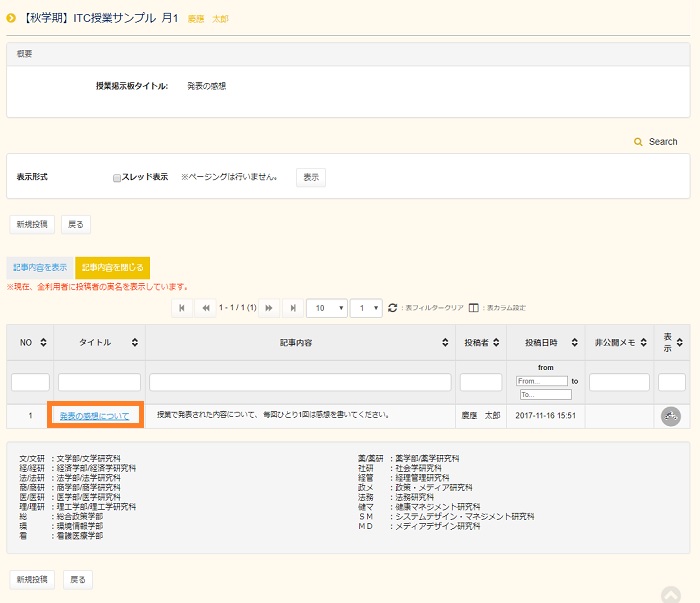Screen dimensions: 700x603
Task: Enable the スレッド表示 checkbox
Action: [117, 177]
